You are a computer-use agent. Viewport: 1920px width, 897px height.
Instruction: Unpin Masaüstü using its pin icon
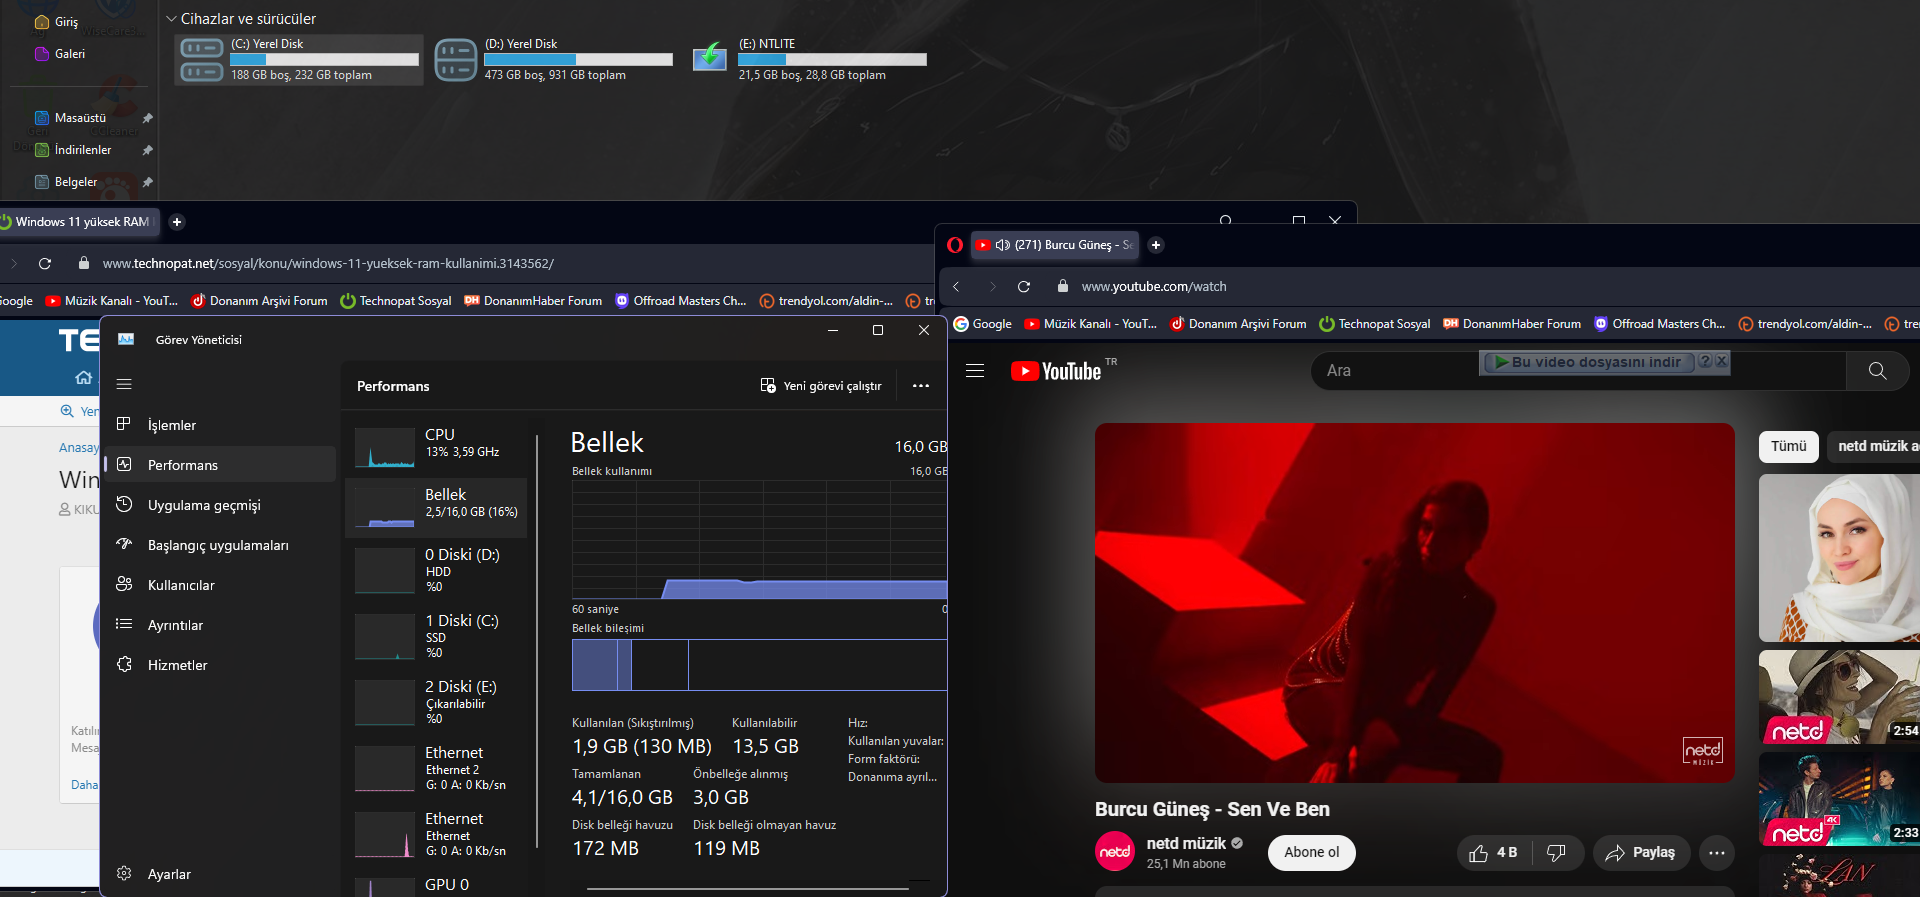point(147,118)
